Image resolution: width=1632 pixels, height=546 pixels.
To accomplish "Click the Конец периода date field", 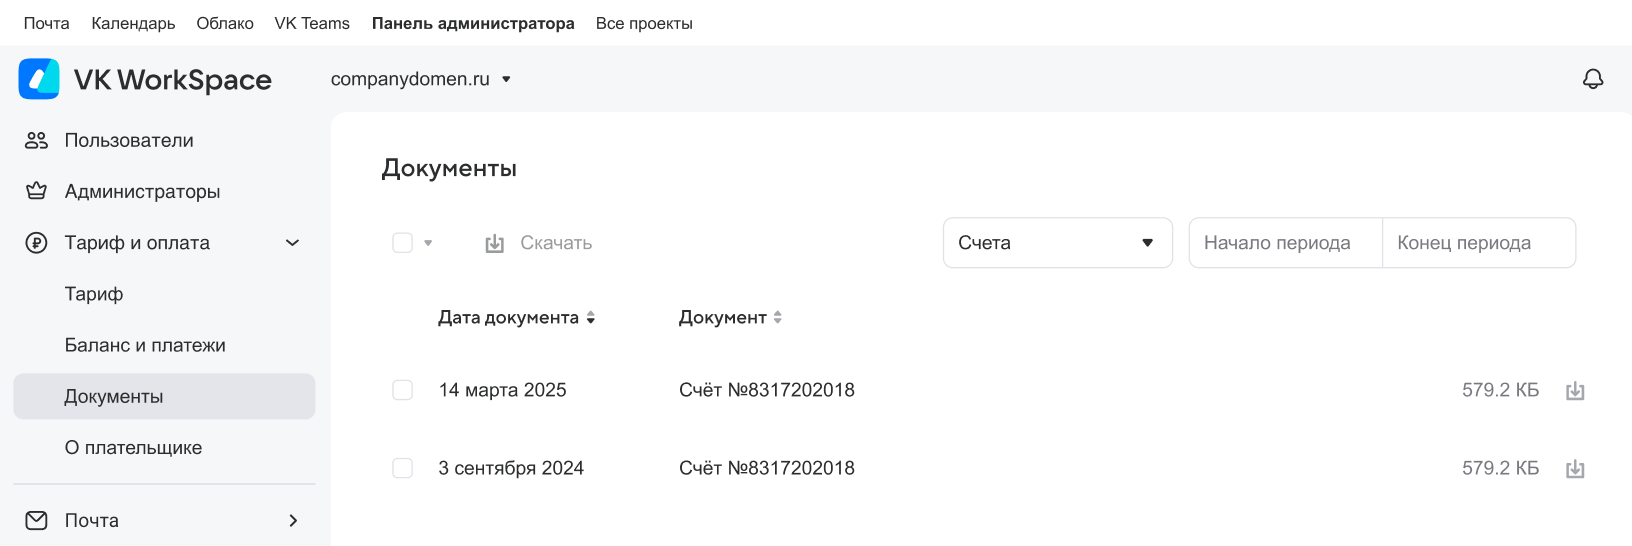I will coord(1479,243).
